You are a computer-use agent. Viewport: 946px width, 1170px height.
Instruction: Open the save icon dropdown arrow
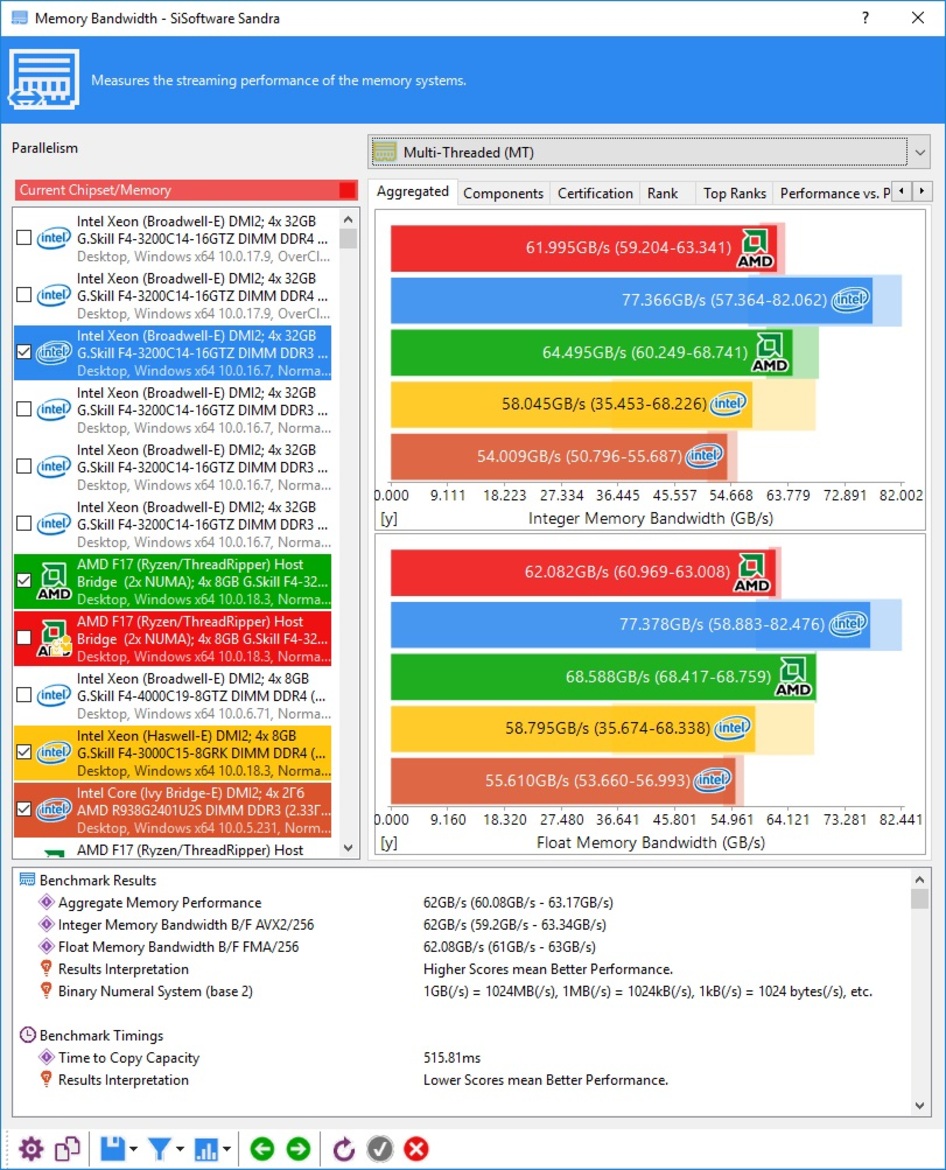134,1149
